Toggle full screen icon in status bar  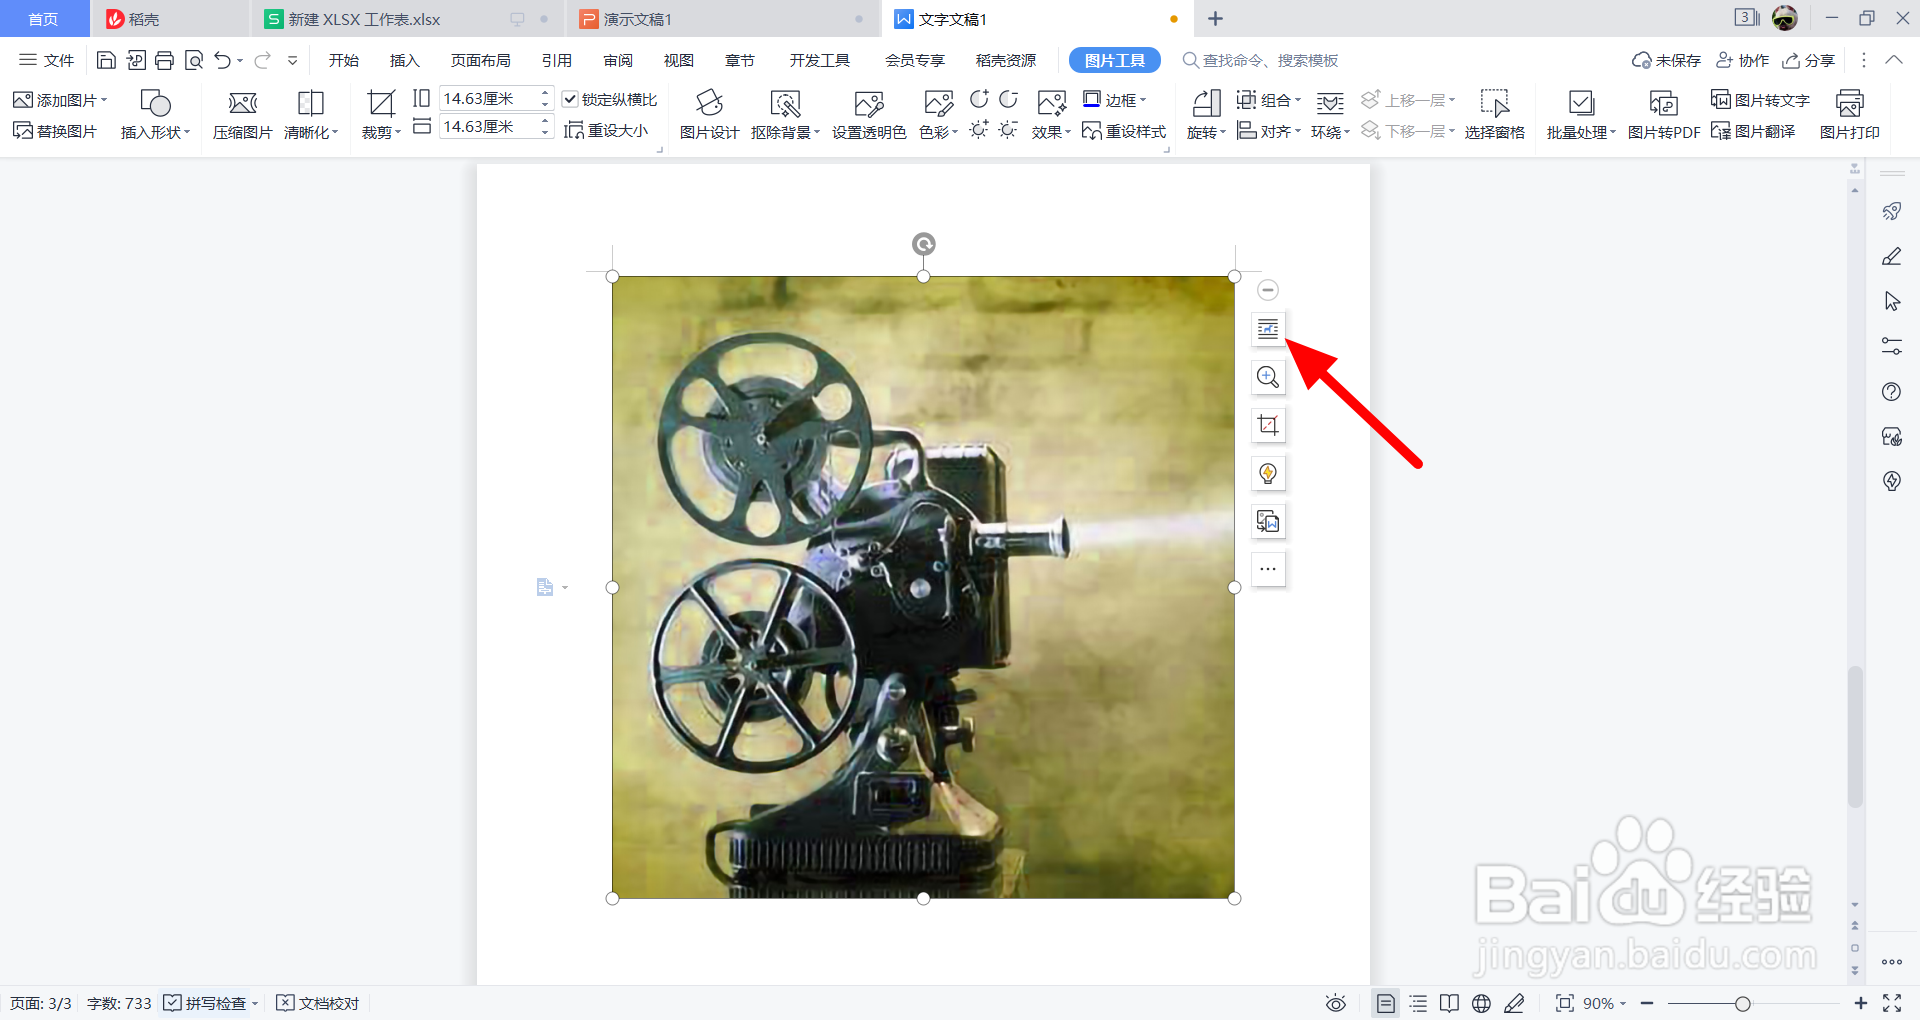[1892, 1003]
